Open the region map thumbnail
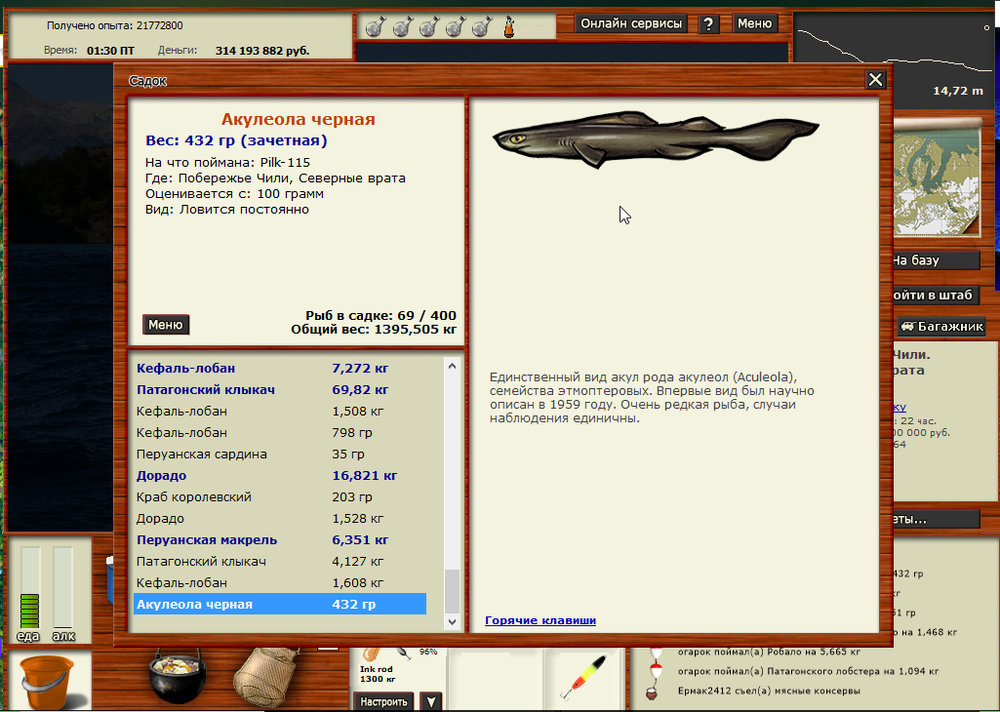This screenshot has width=1000, height=712. [x=936, y=179]
